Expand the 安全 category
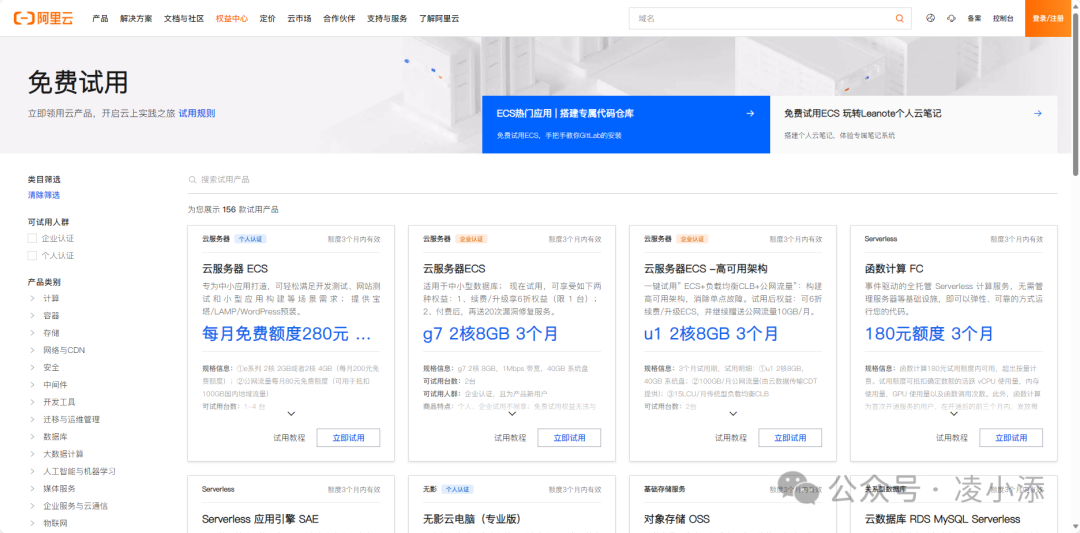 pos(32,367)
